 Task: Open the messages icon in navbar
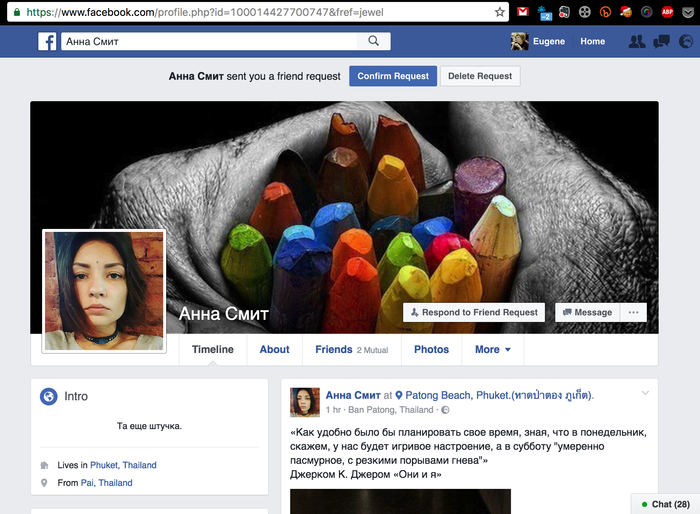tap(661, 42)
